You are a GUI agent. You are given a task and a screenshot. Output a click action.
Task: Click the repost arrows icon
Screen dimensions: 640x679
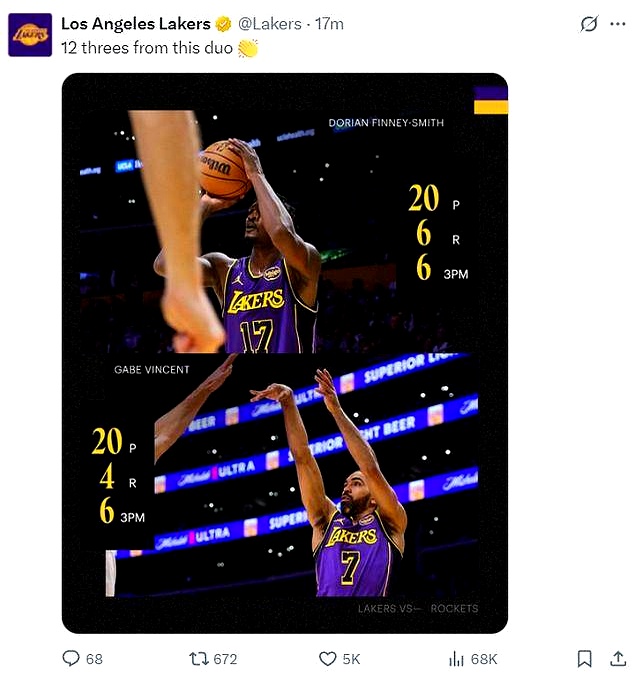[x=198, y=659]
